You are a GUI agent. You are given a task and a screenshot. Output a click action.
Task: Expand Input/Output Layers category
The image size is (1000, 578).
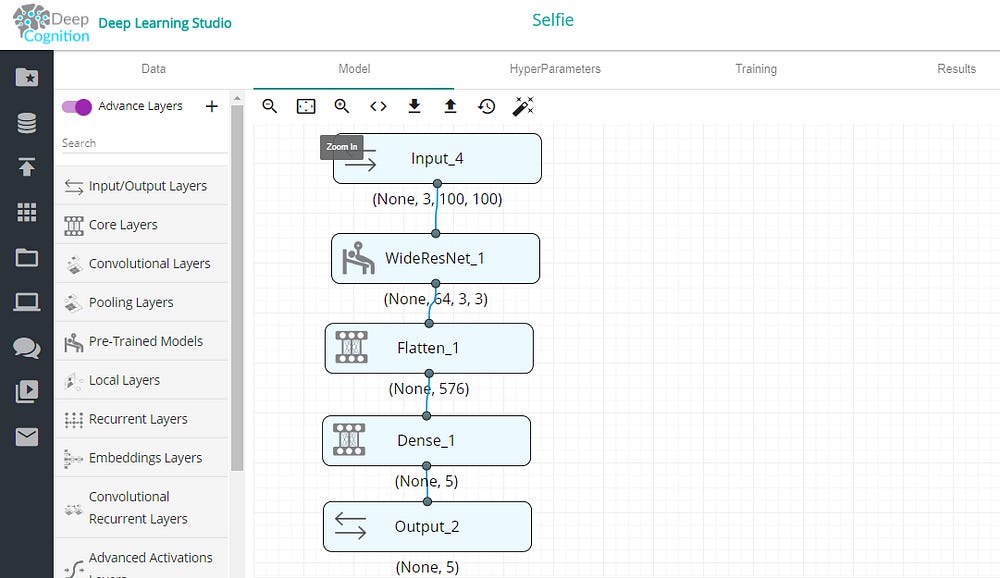tap(142, 186)
